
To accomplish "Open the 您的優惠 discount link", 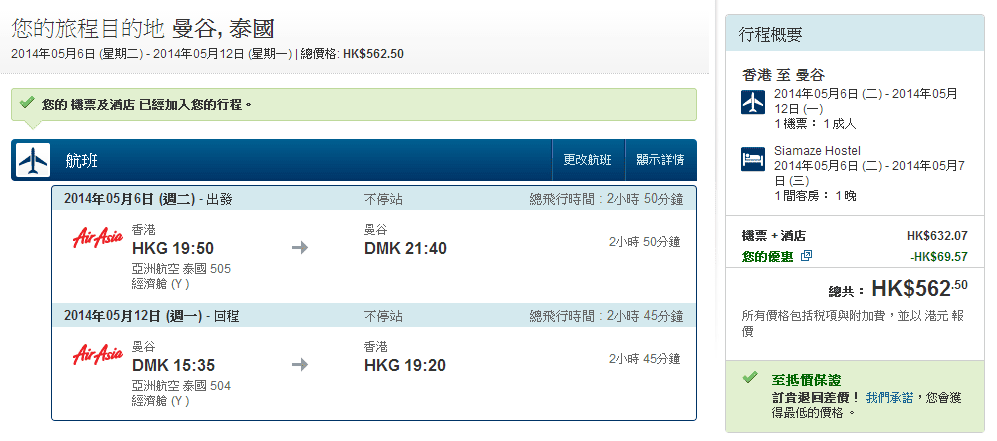I will (767, 256).
